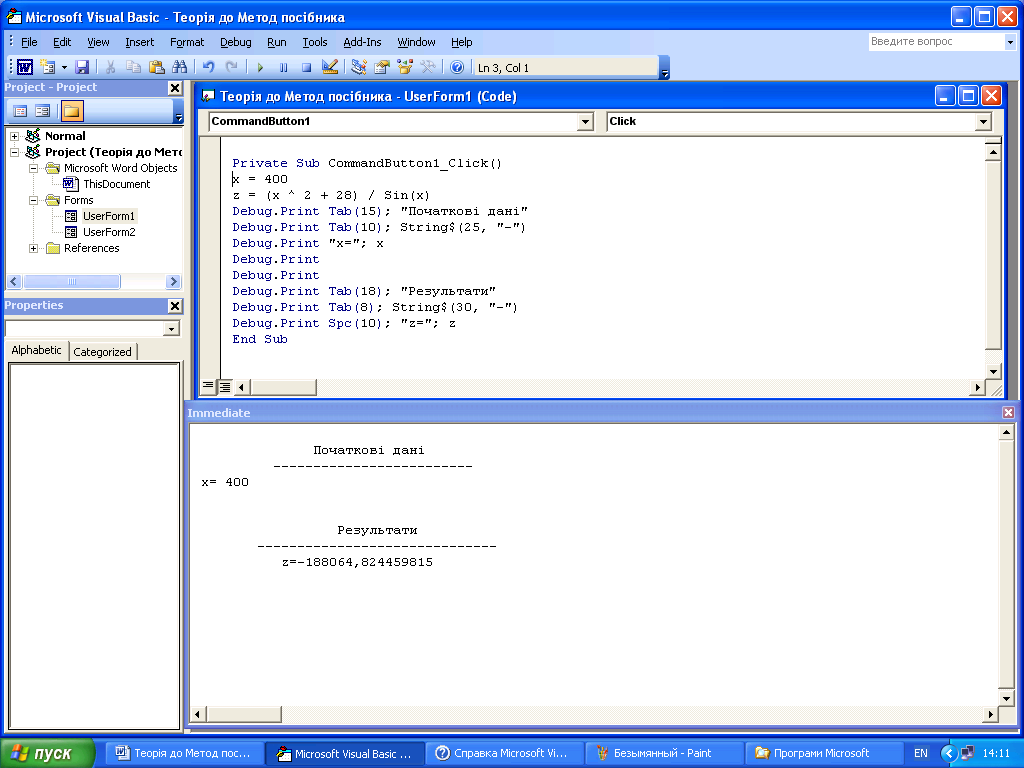
Task: Switch to Справка Microsoft Vi taskbar button
Action: tap(505, 753)
